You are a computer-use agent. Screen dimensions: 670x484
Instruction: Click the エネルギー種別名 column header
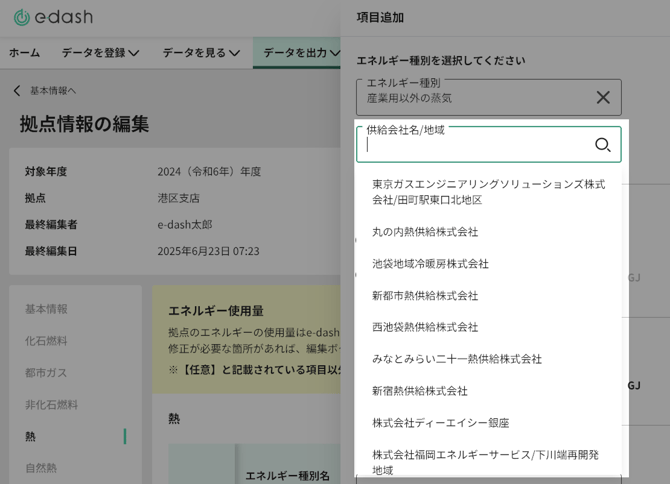point(287,475)
